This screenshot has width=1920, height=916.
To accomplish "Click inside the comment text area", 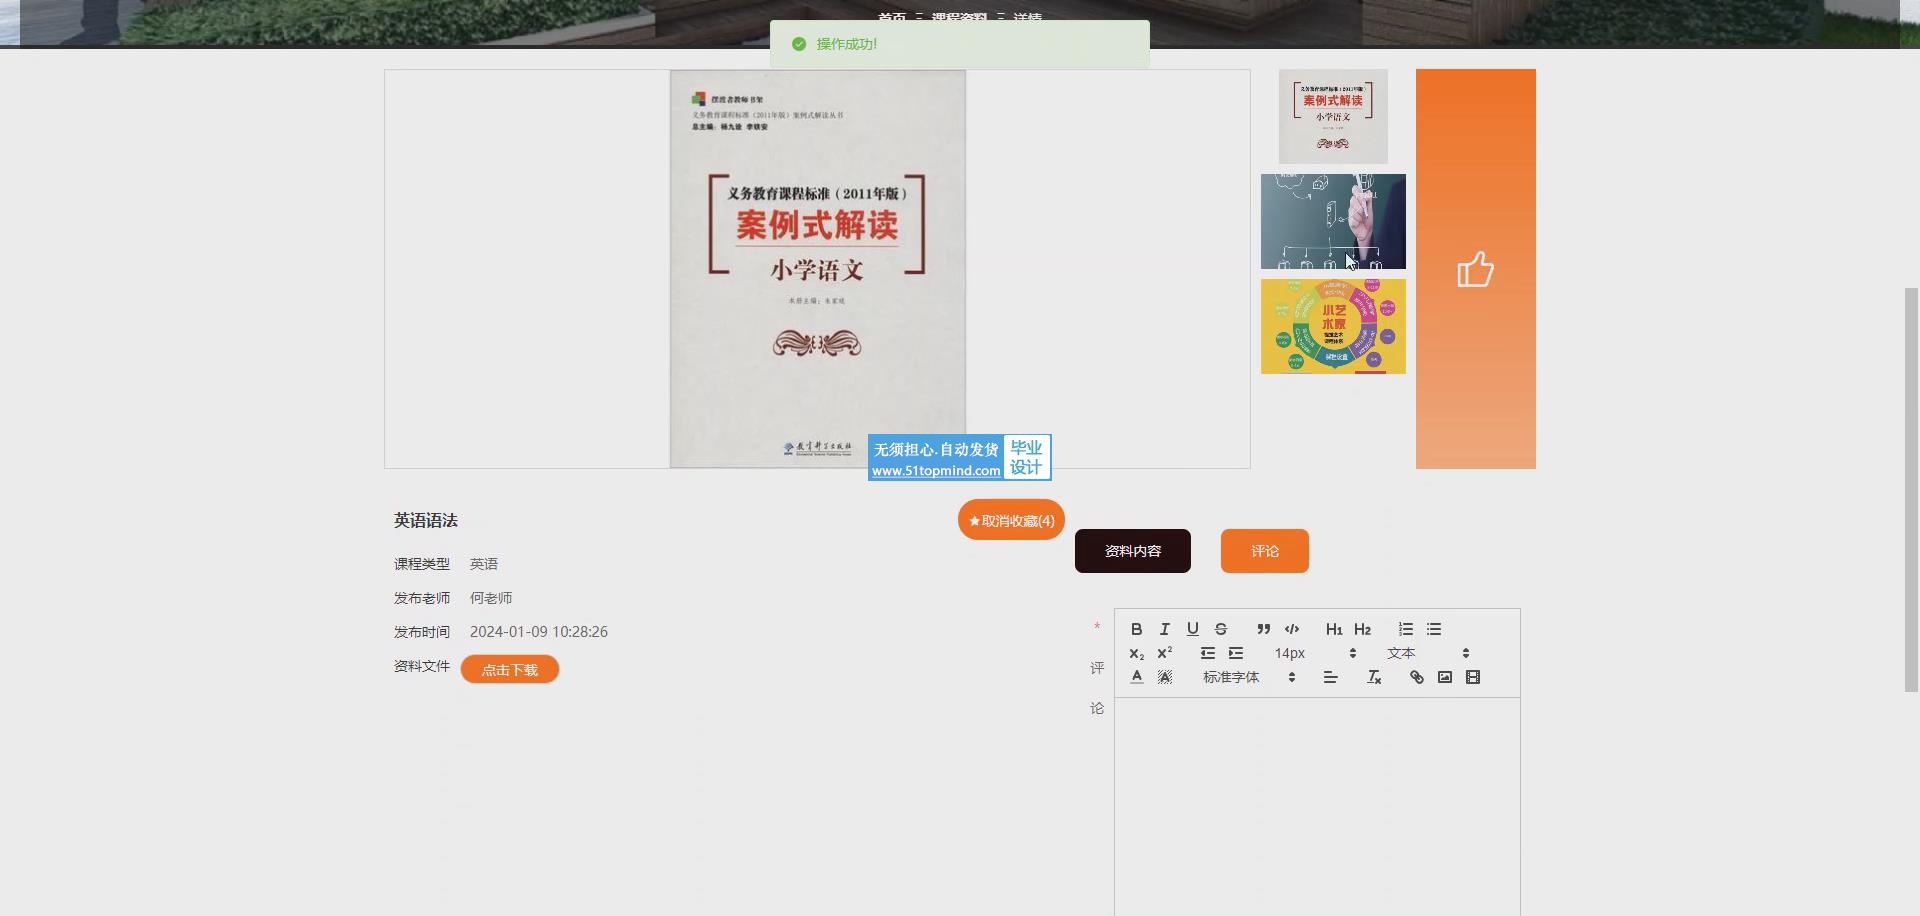I will coord(1317,806).
